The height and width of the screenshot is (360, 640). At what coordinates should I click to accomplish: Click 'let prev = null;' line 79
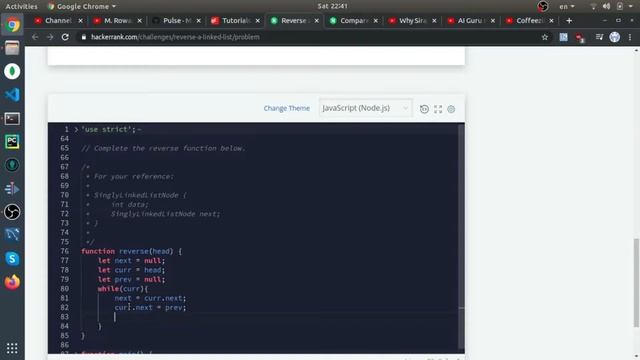tap(131, 279)
